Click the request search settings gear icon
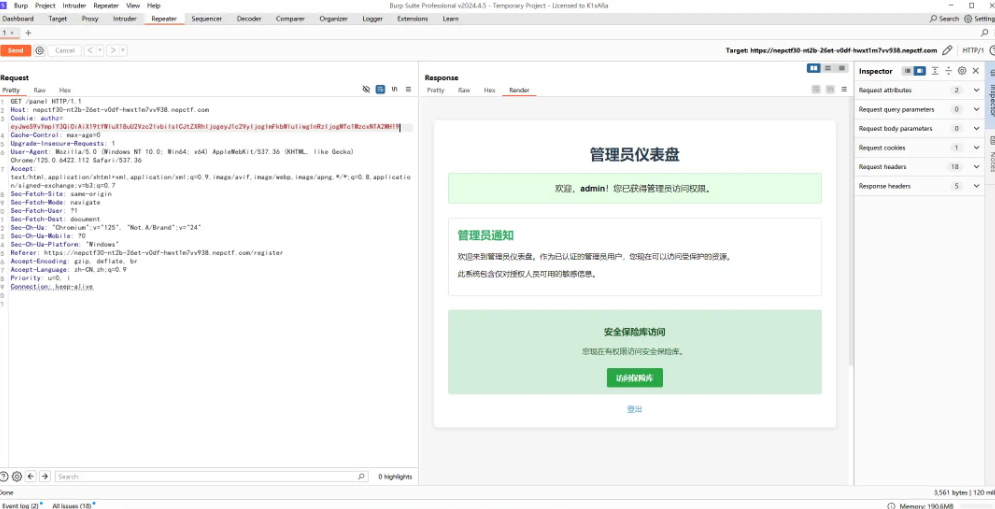Image resolution: width=995 pixels, height=509 pixels. 17,477
